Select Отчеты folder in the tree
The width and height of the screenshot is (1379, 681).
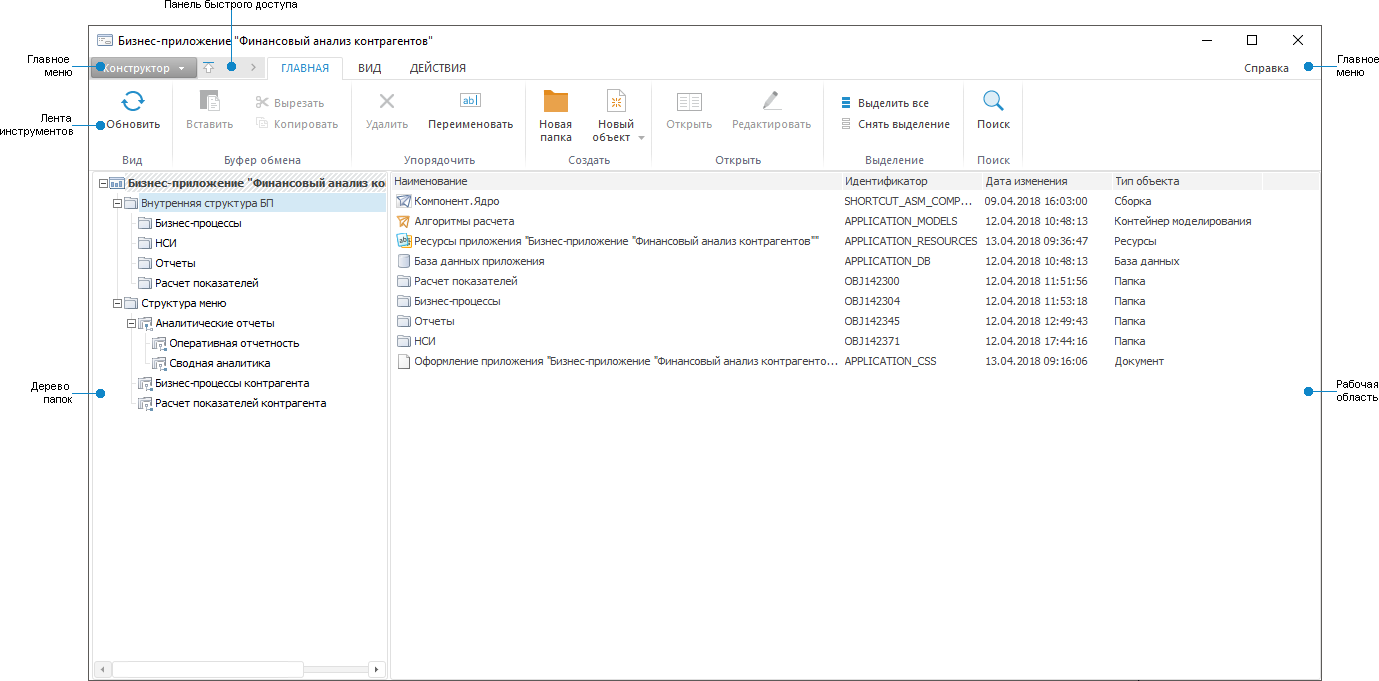[175, 263]
